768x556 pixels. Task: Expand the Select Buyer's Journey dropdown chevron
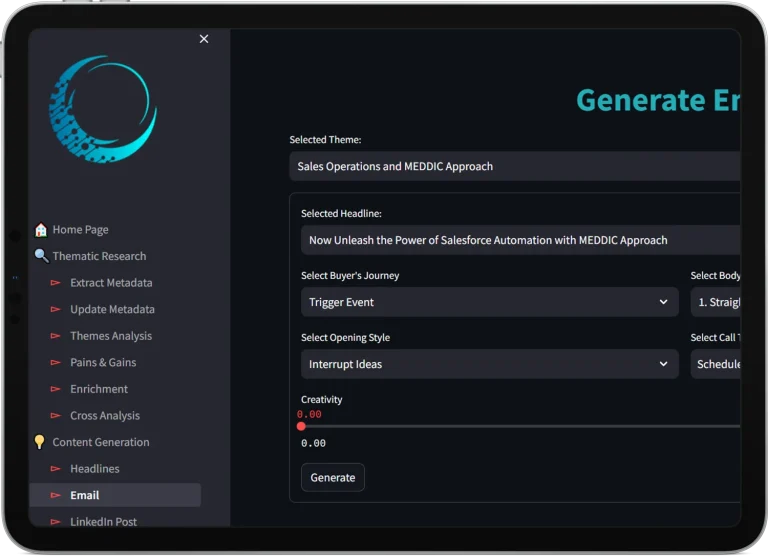pyautogui.click(x=663, y=302)
